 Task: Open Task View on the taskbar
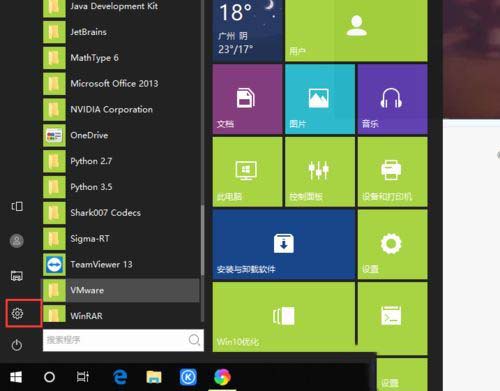point(83,377)
